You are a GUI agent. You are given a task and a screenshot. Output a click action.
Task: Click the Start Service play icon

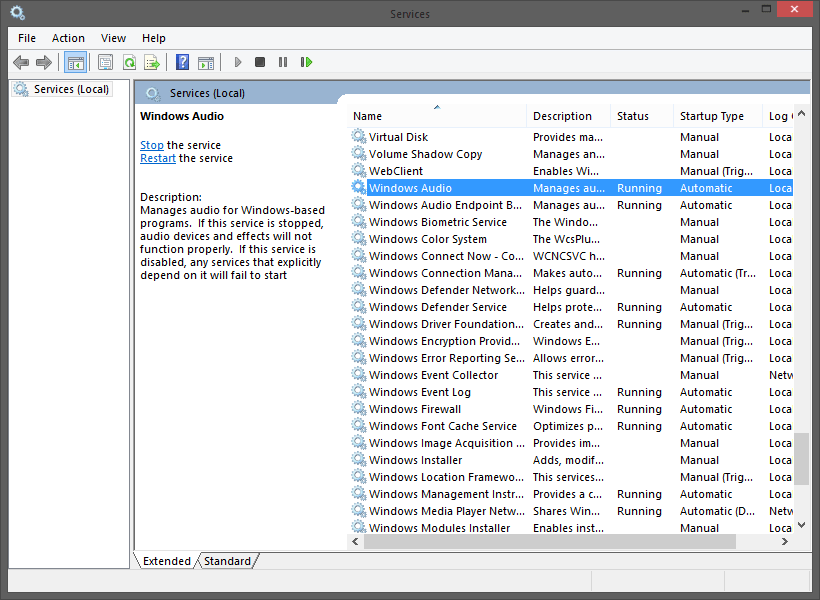pos(237,62)
